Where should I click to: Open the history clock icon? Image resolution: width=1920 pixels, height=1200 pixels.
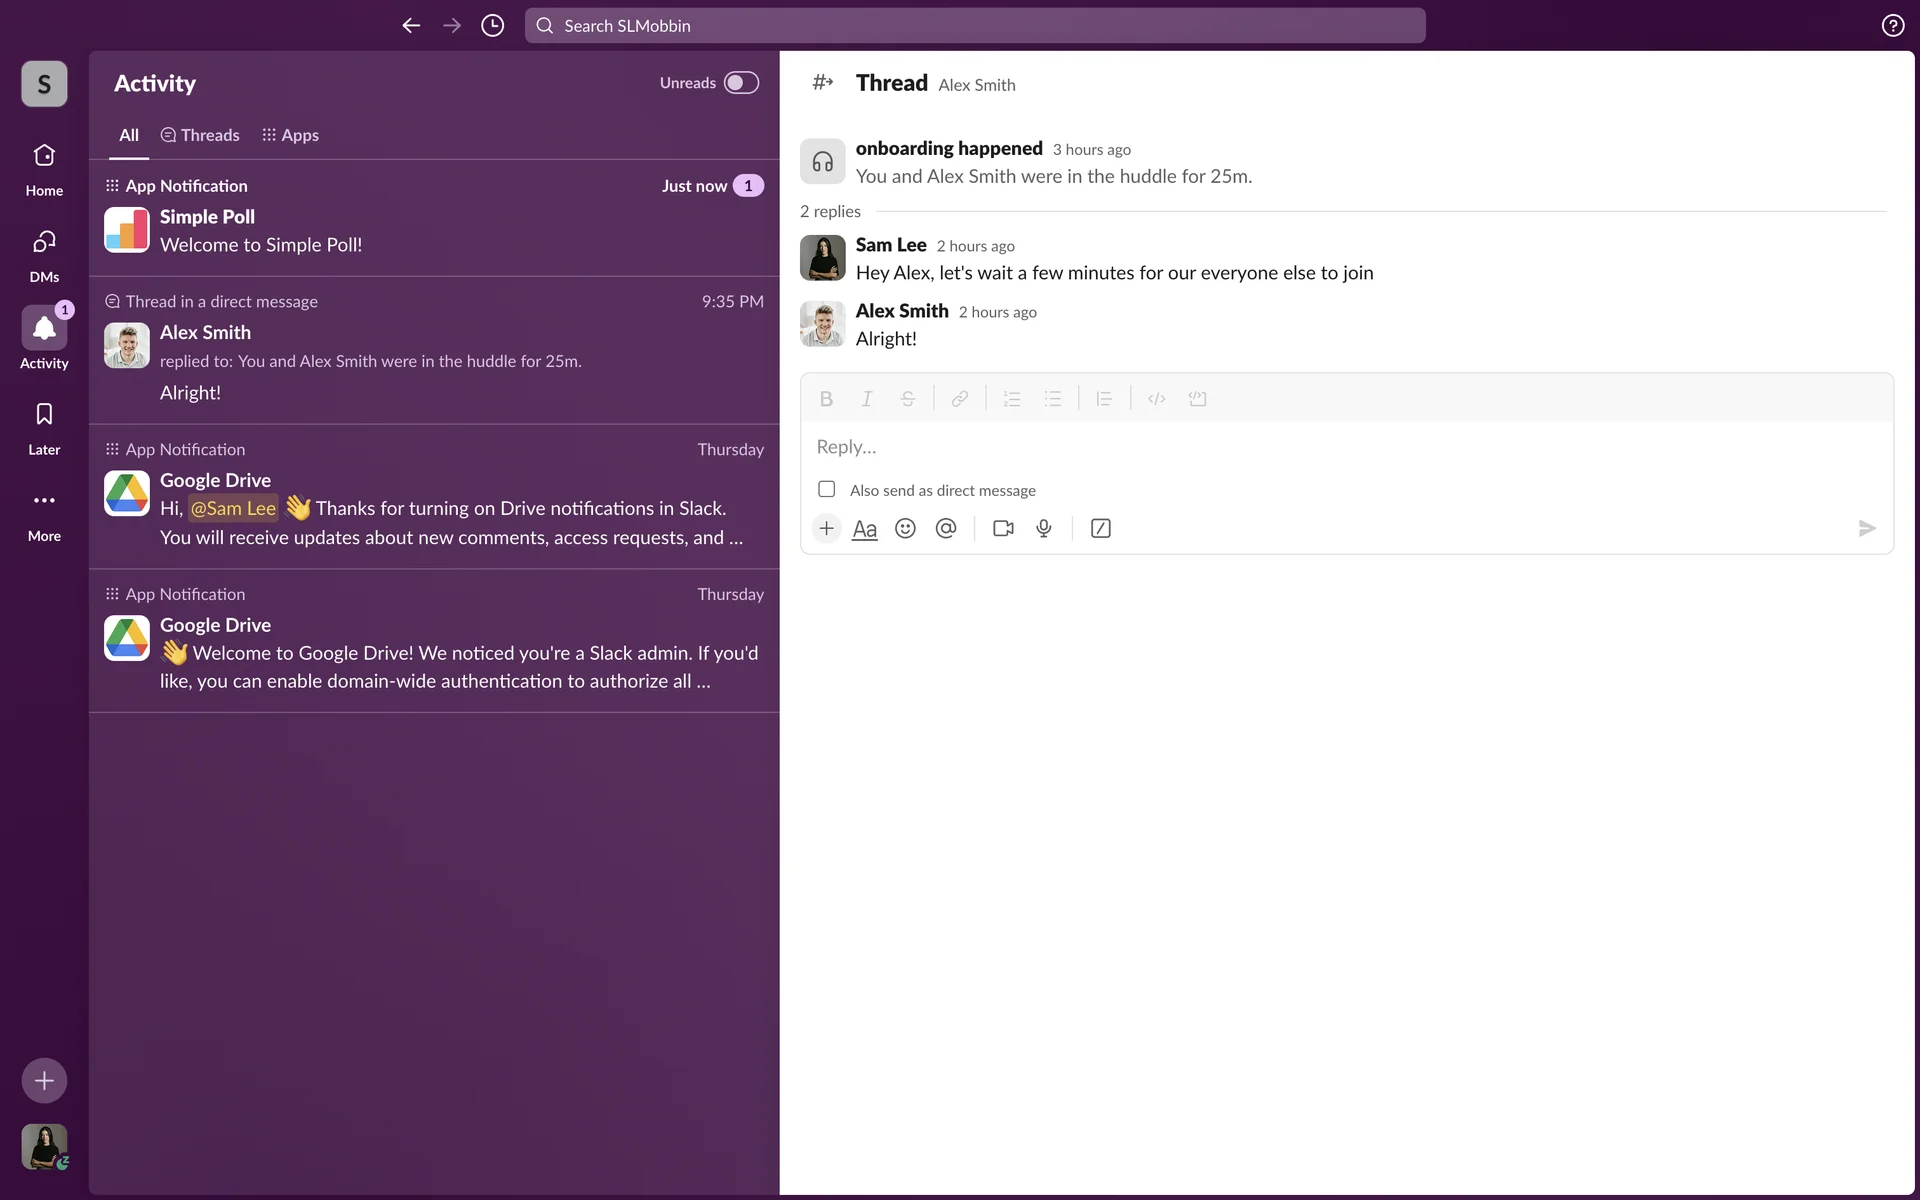point(492,26)
